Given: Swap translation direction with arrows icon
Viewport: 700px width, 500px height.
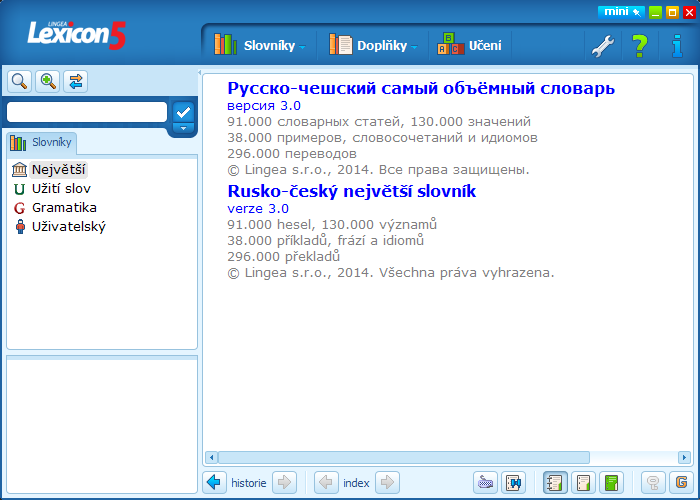Looking at the screenshot, I should click(76, 81).
